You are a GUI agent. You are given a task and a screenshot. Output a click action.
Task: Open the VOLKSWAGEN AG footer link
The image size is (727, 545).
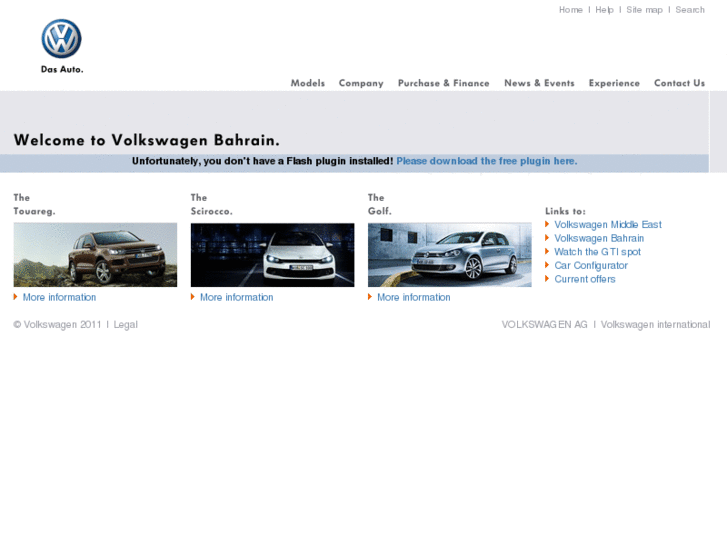click(544, 325)
